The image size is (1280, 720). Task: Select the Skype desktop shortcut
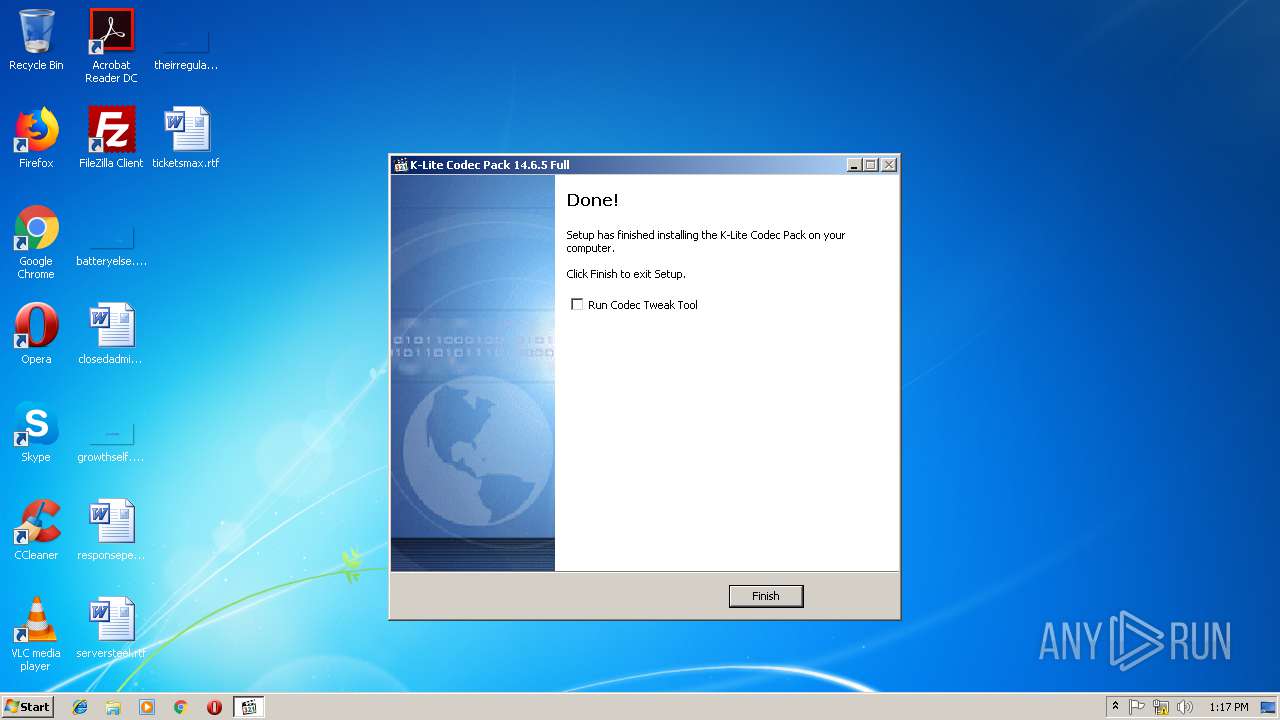tap(36, 432)
